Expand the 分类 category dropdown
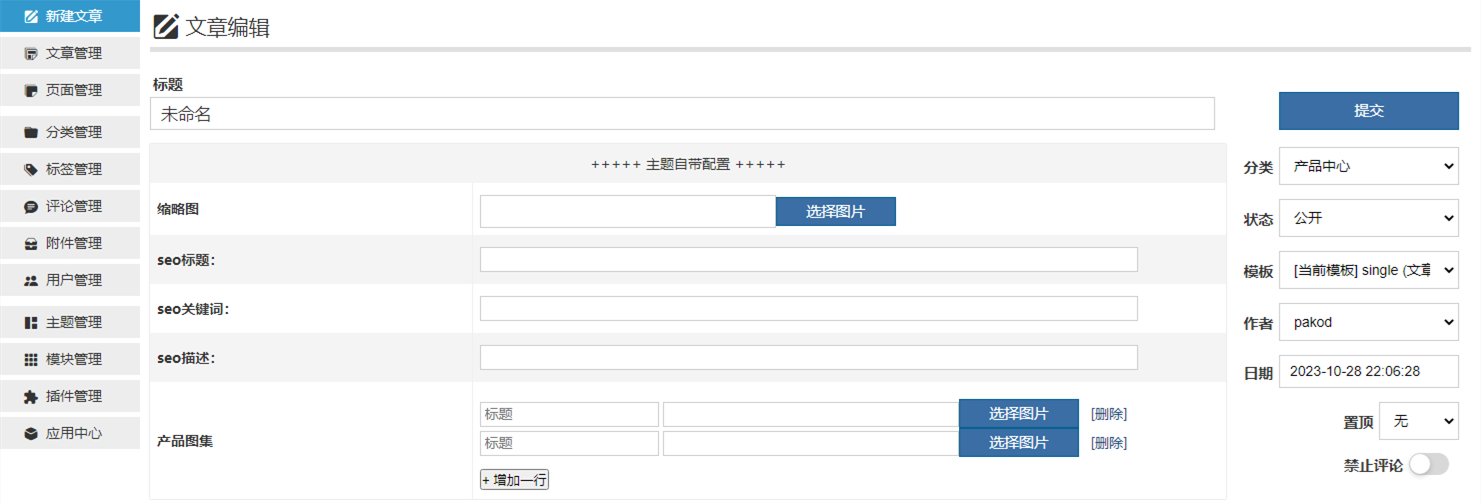This screenshot has width=1481, height=503. point(1368,167)
